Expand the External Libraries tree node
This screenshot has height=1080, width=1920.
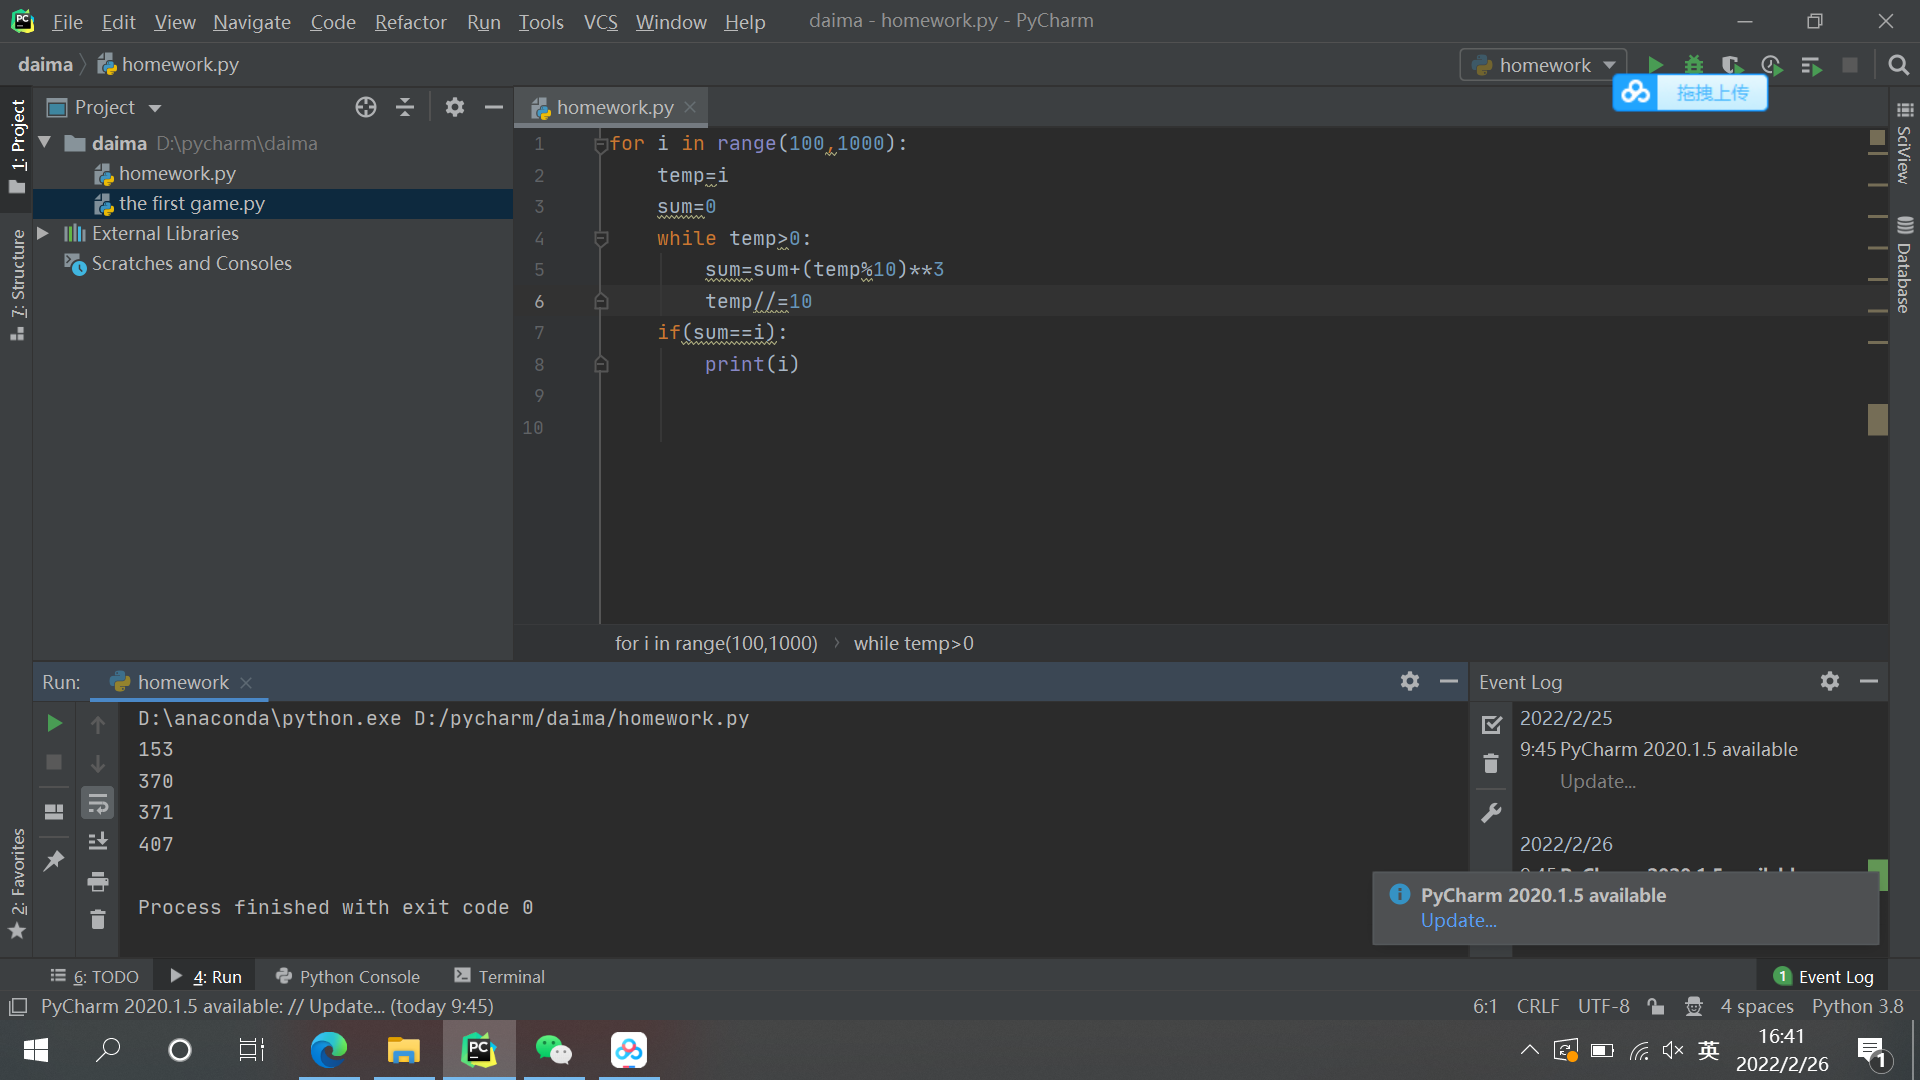43,233
